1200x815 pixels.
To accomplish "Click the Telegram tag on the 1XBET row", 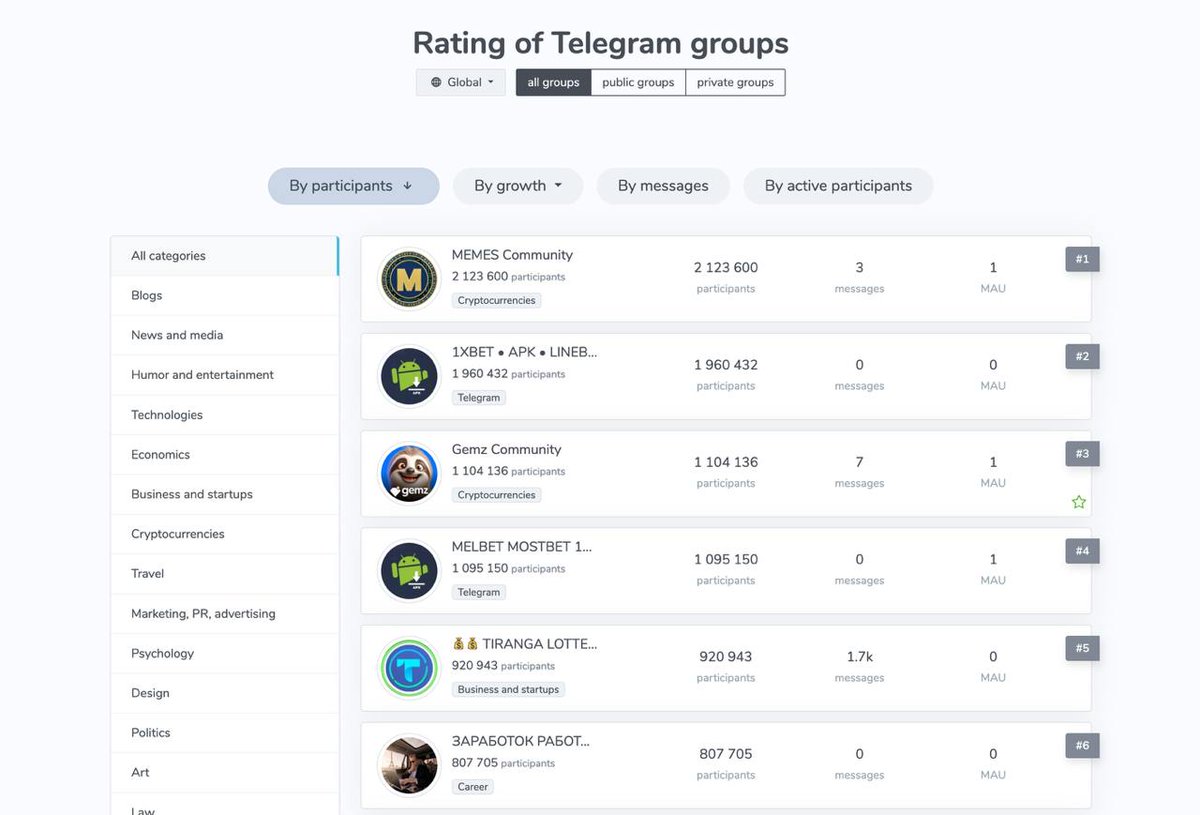I will (479, 397).
